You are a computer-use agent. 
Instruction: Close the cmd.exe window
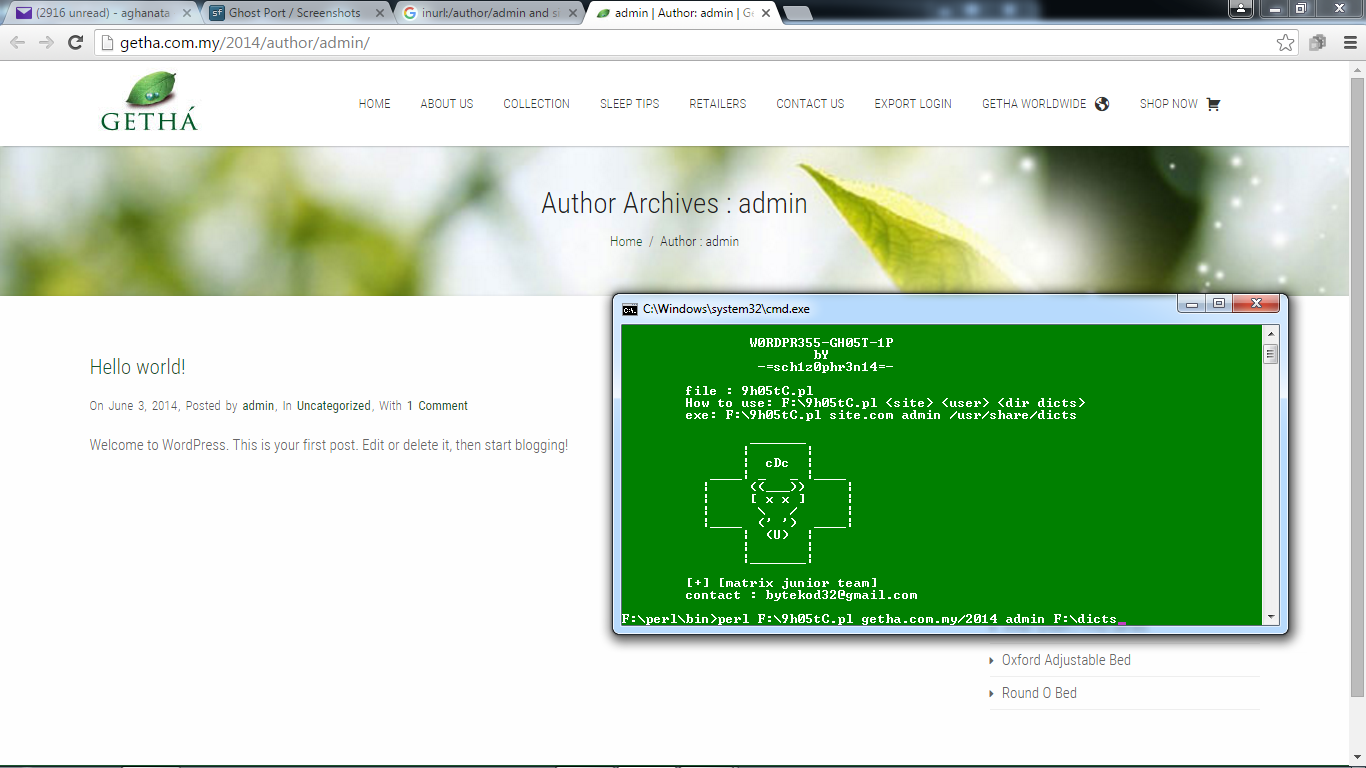pyautogui.click(x=1256, y=304)
